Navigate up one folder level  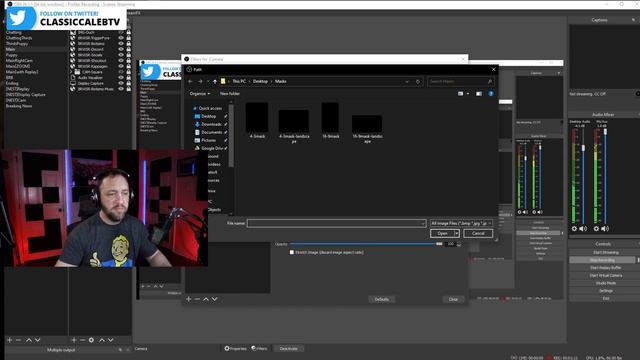pyautogui.click(x=215, y=81)
